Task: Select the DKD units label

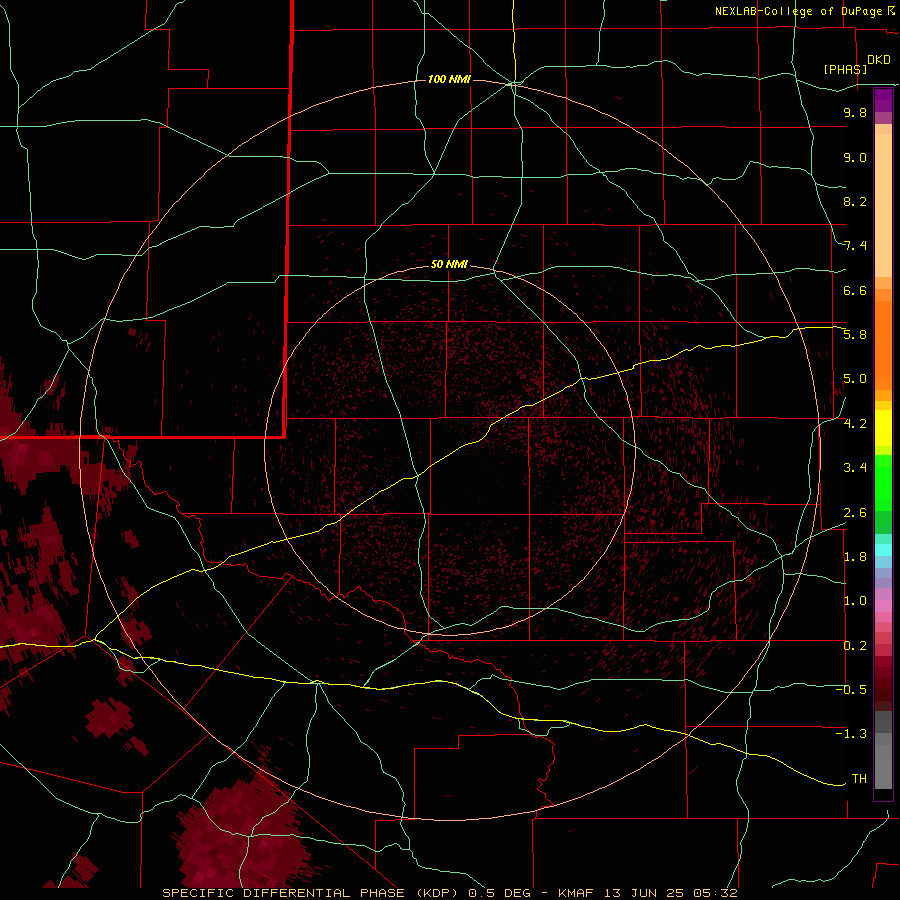Action: [x=879, y=60]
